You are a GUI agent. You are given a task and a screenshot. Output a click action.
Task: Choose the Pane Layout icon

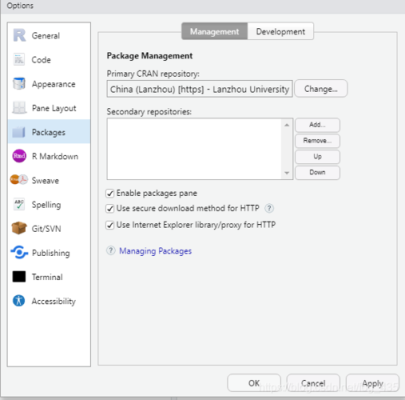click(19, 108)
